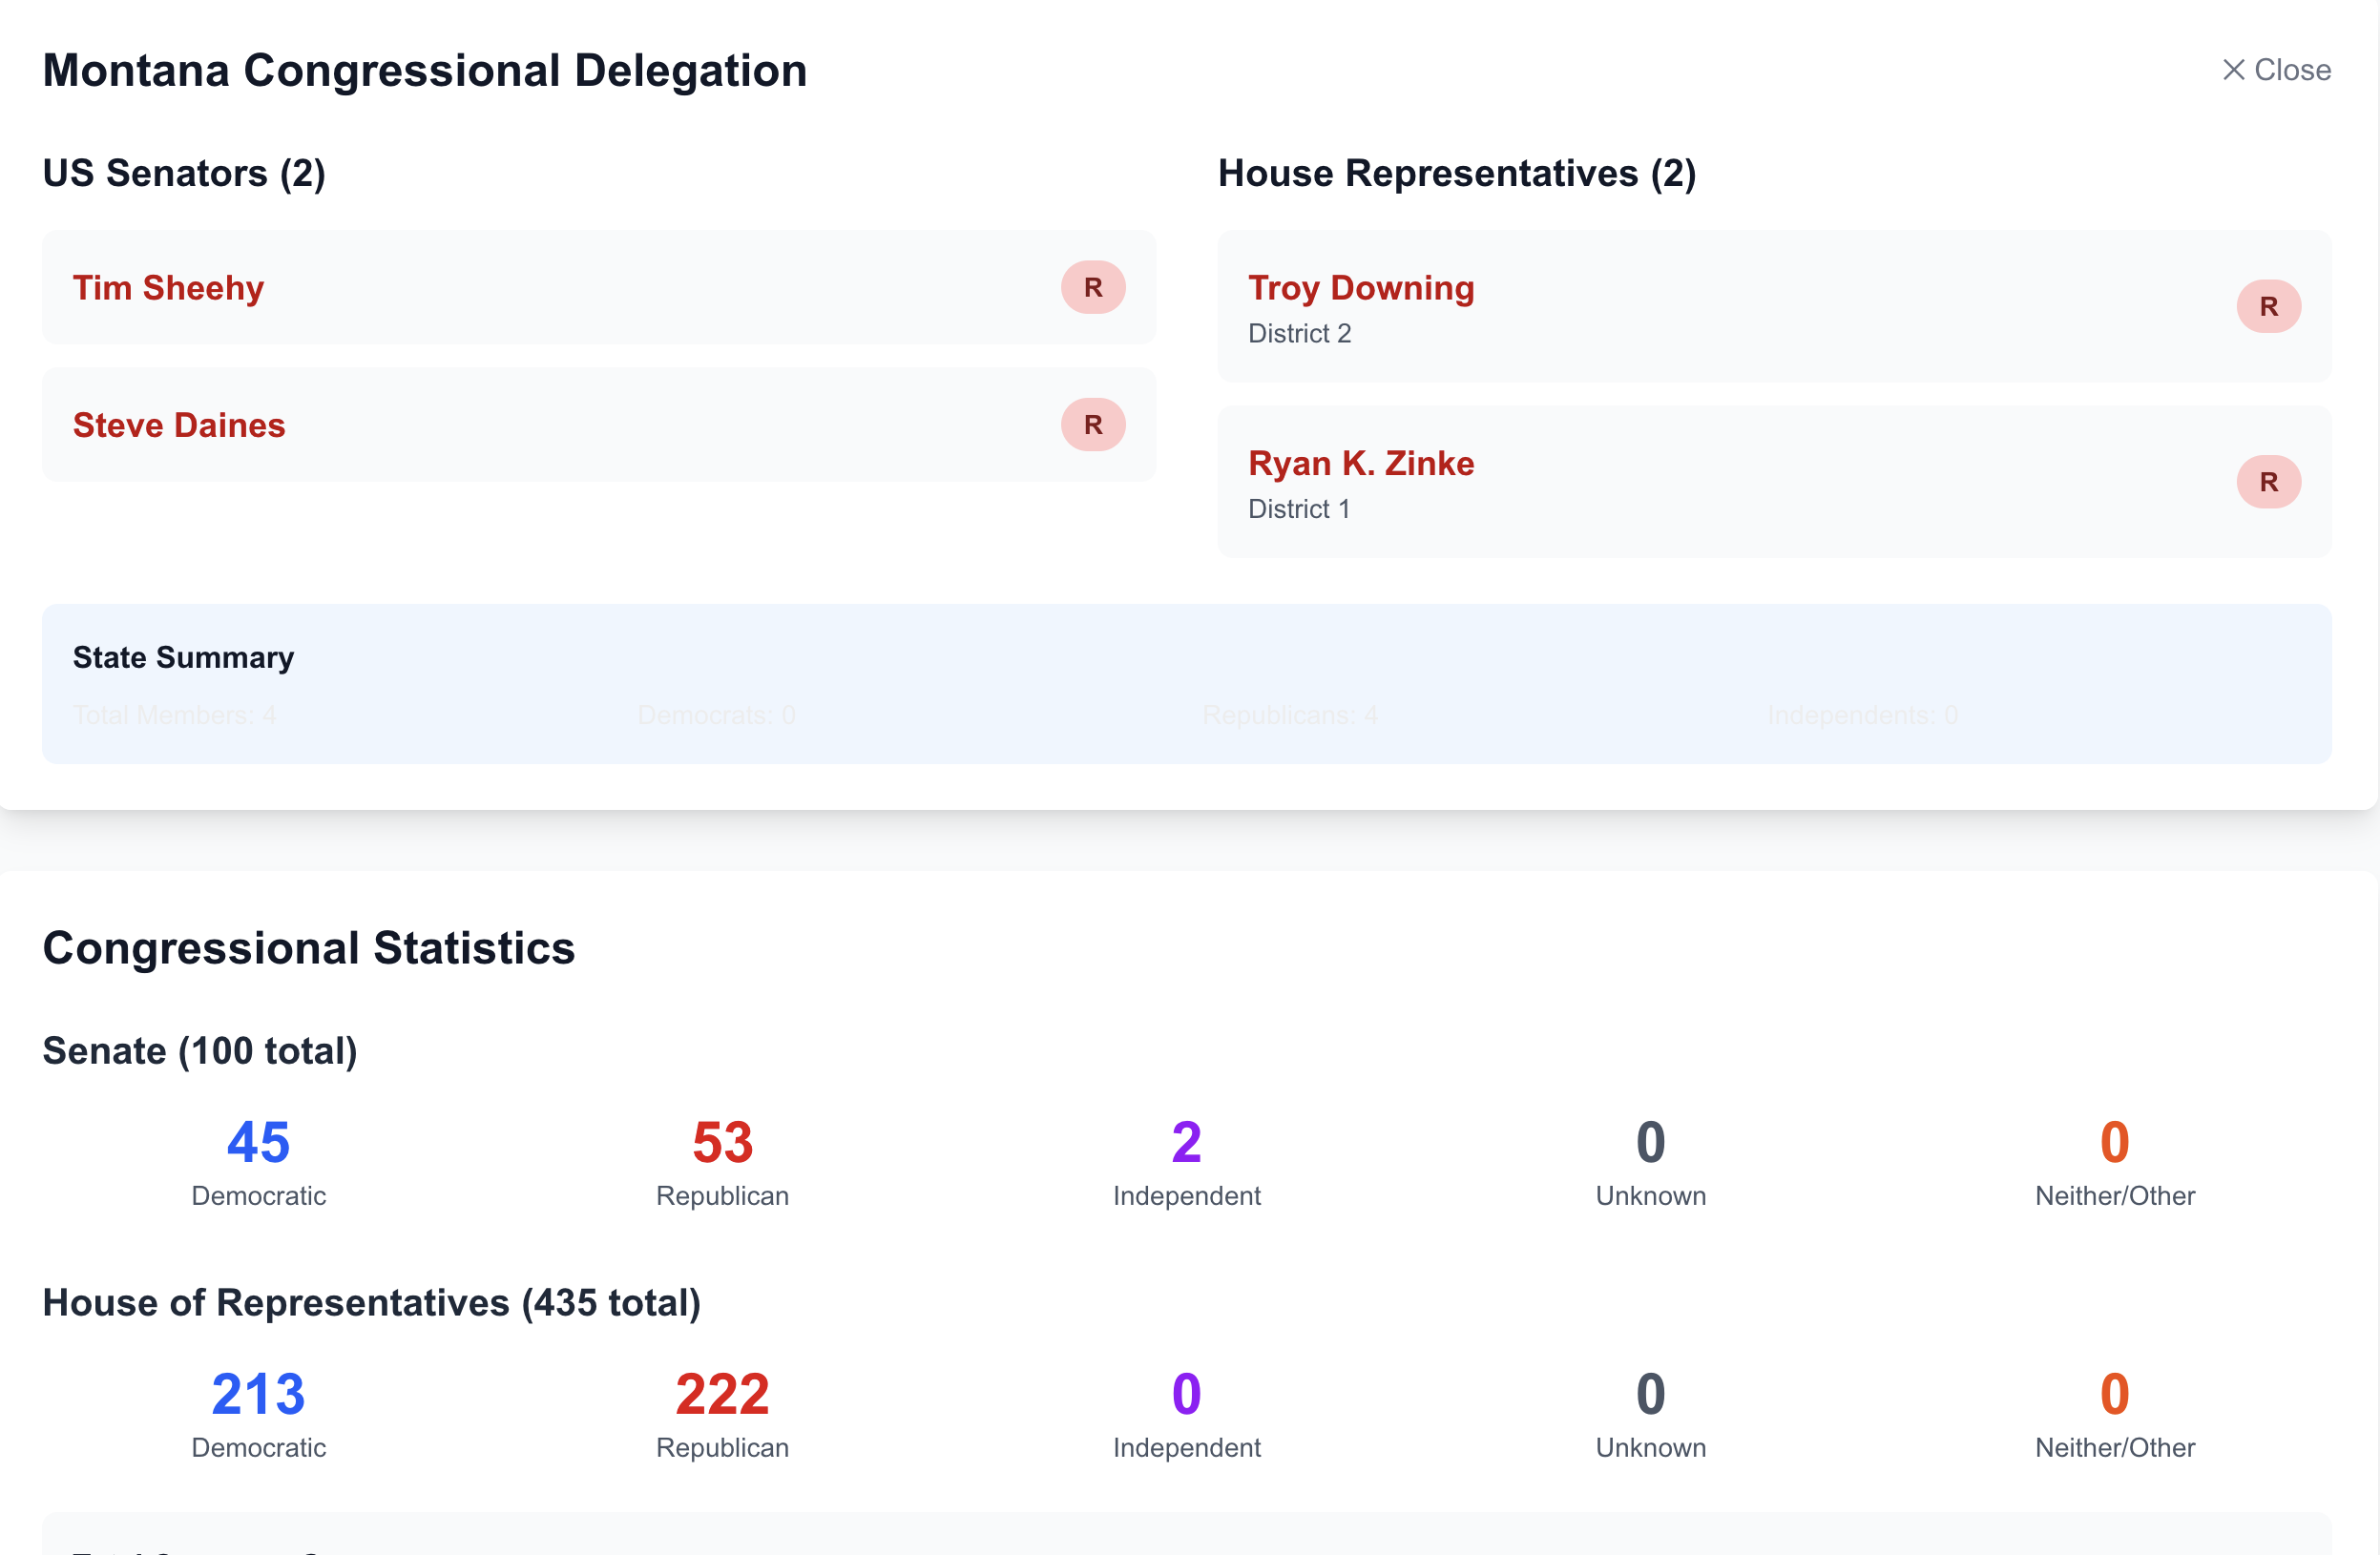The width and height of the screenshot is (2380, 1555).
Task: Click the House Democratic count 213
Action: coord(258,1394)
